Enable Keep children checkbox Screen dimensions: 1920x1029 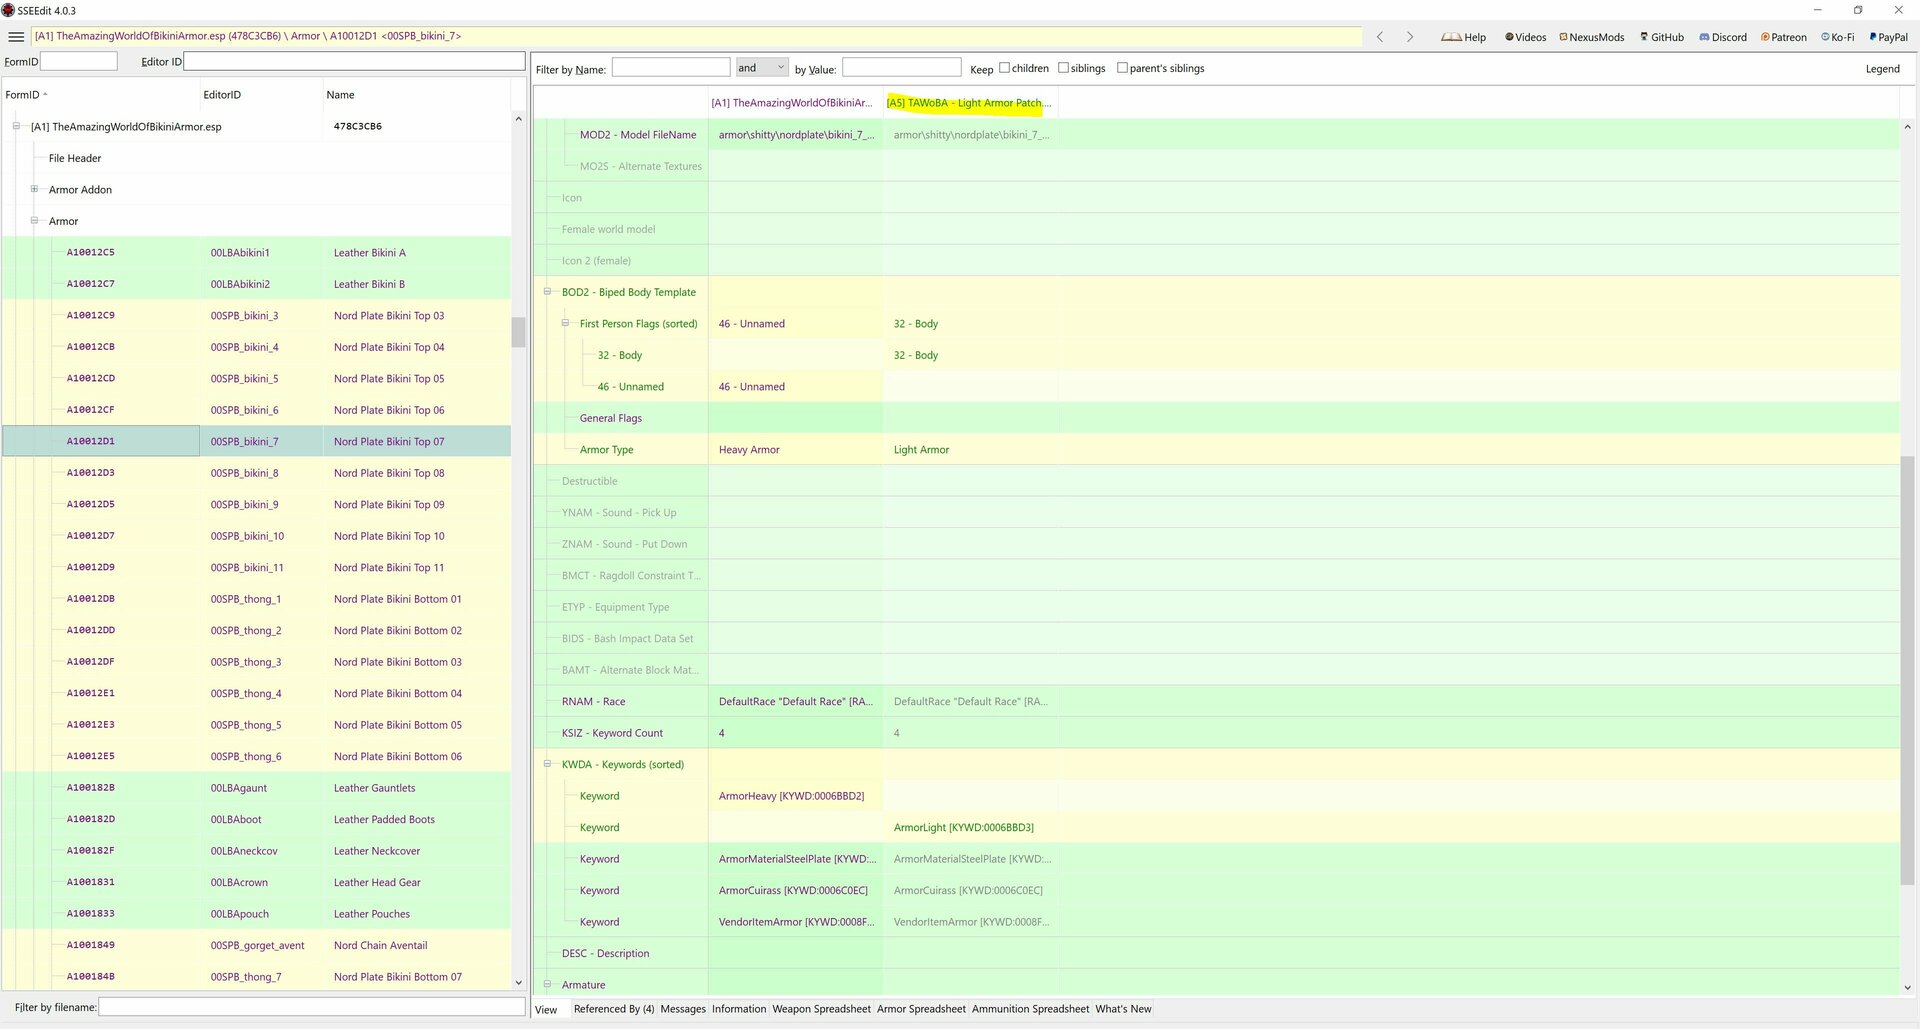click(1005, 68)
